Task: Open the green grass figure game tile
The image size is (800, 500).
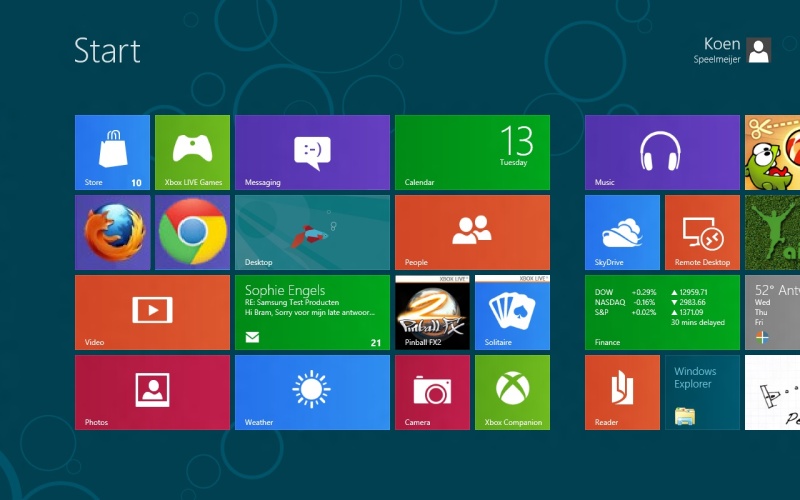Action: 772,232
